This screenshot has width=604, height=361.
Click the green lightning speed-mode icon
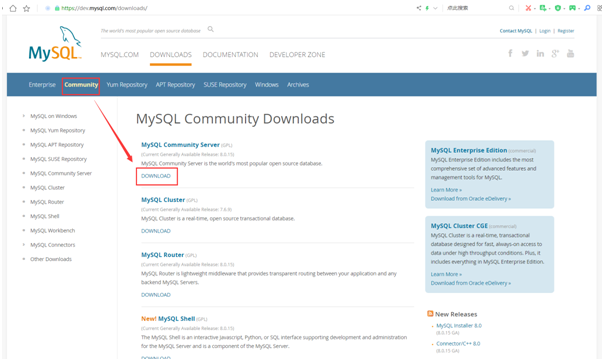(x=427, y=8)
